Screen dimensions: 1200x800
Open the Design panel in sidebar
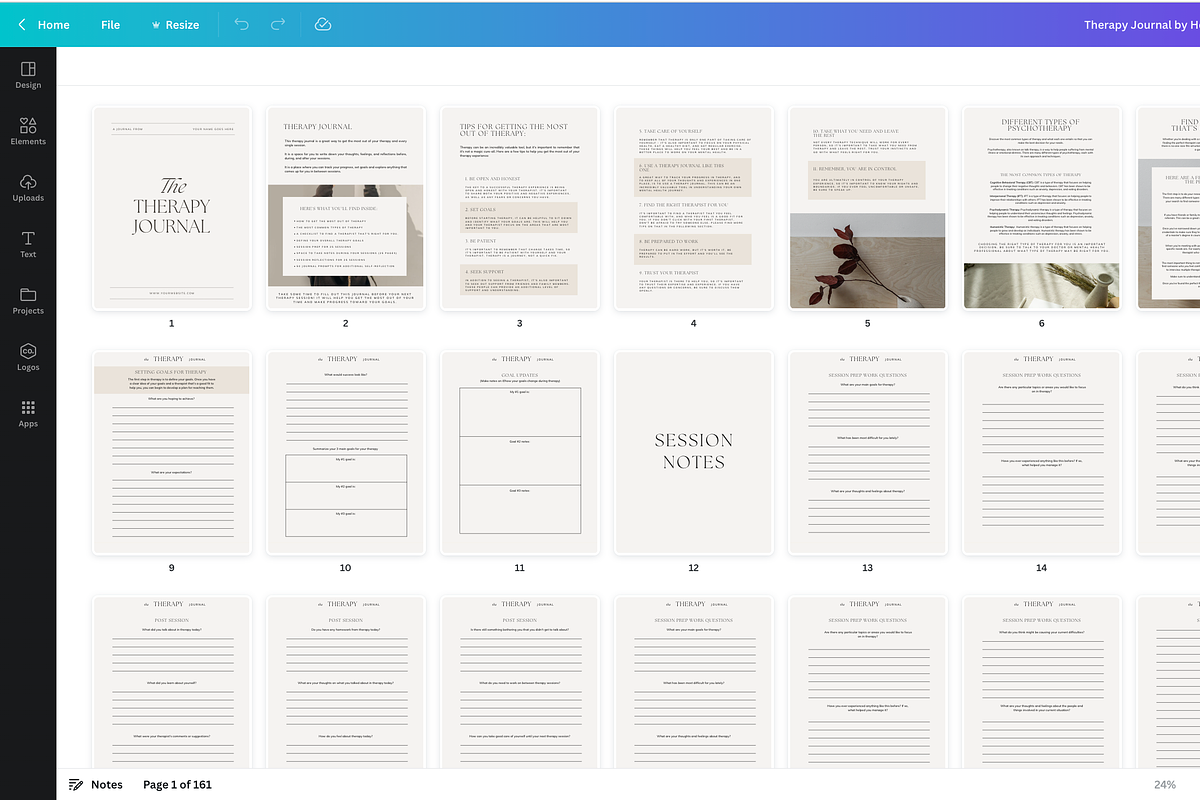[28, 75]
